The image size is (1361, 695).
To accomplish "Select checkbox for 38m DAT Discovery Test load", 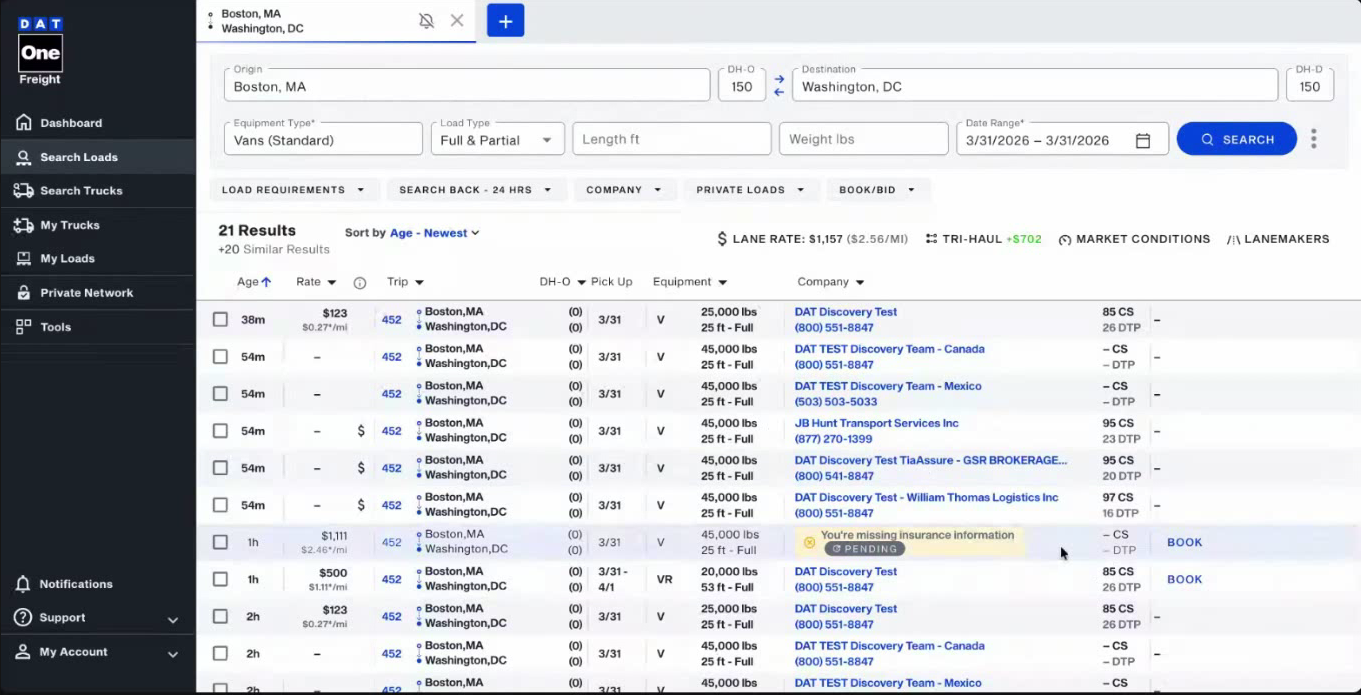I will [x=220, y=320].
